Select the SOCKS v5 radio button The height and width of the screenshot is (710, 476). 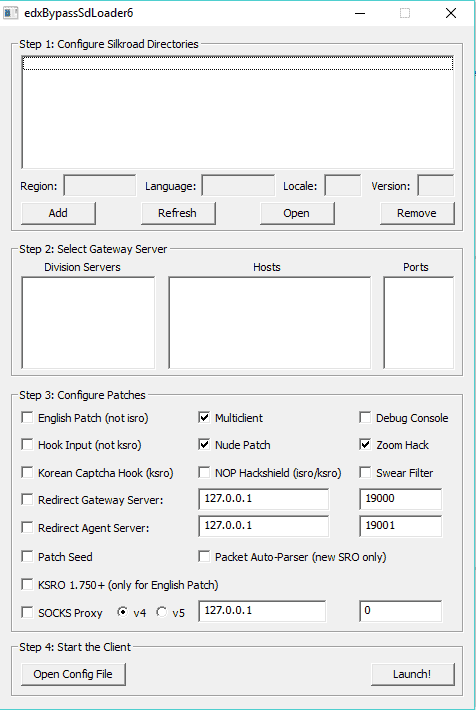(x=162, y=612)
